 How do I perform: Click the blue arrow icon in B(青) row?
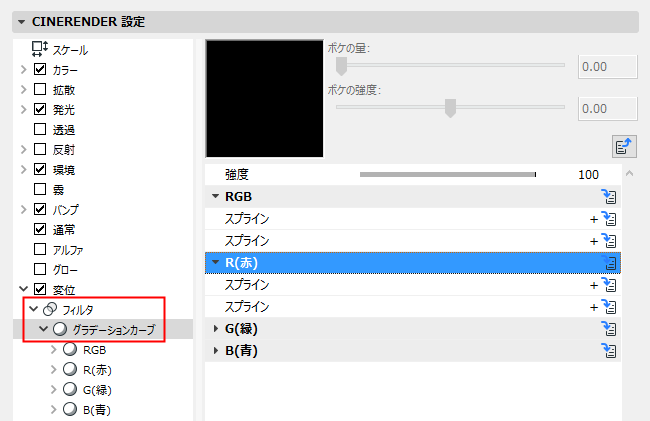coord(609,351)
